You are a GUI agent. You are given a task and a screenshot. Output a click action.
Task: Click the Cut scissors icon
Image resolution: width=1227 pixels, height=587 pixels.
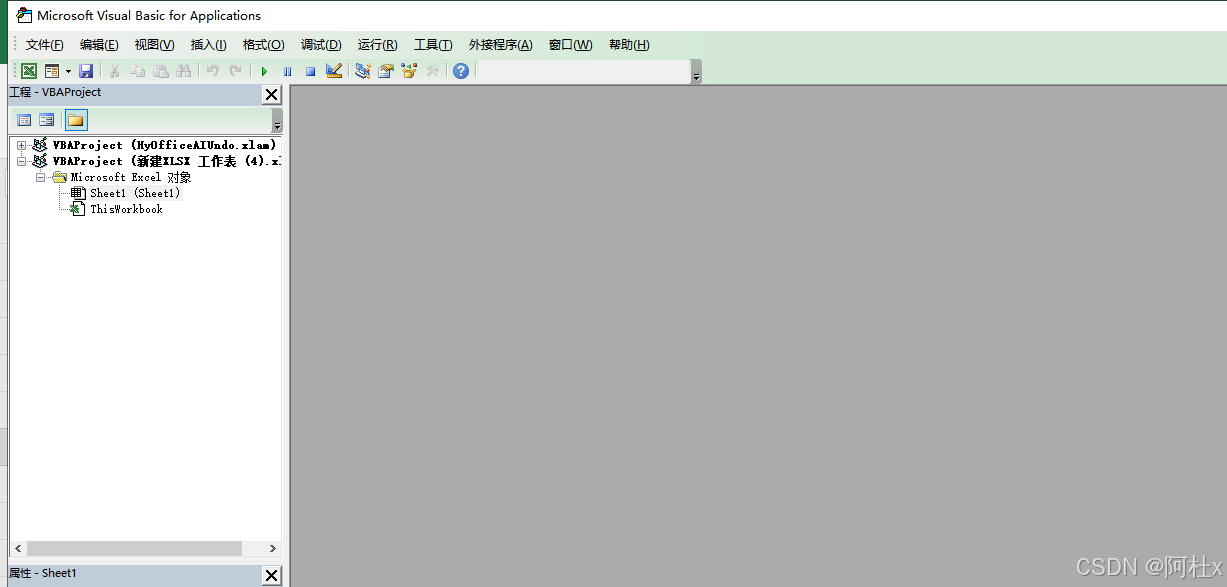tap(114, 71)
